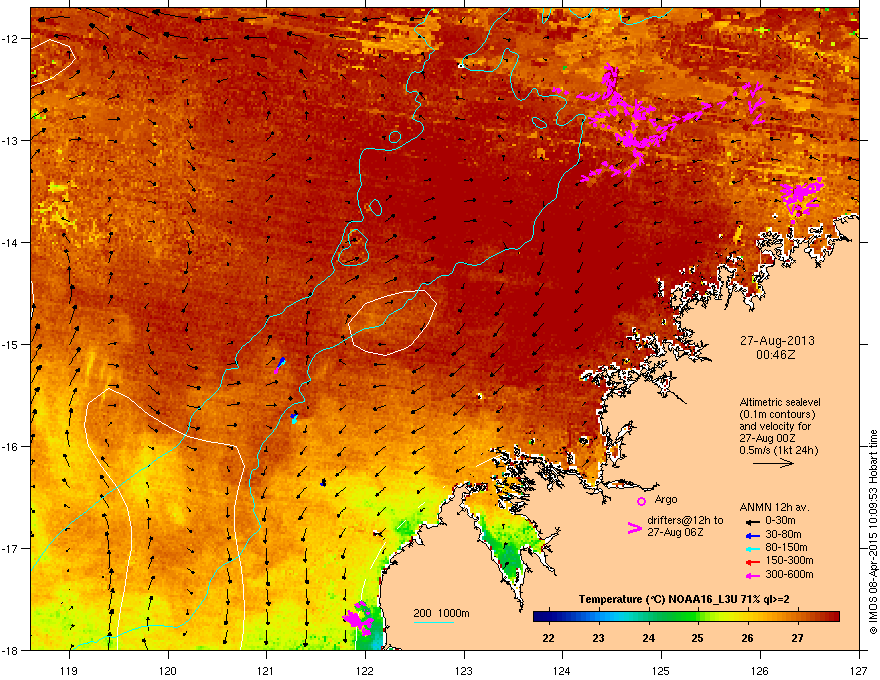Select the blue 30-80m legend arrow
Viewport: 880px width, 680px height.
pyautogui.click(x=752, y=535)
